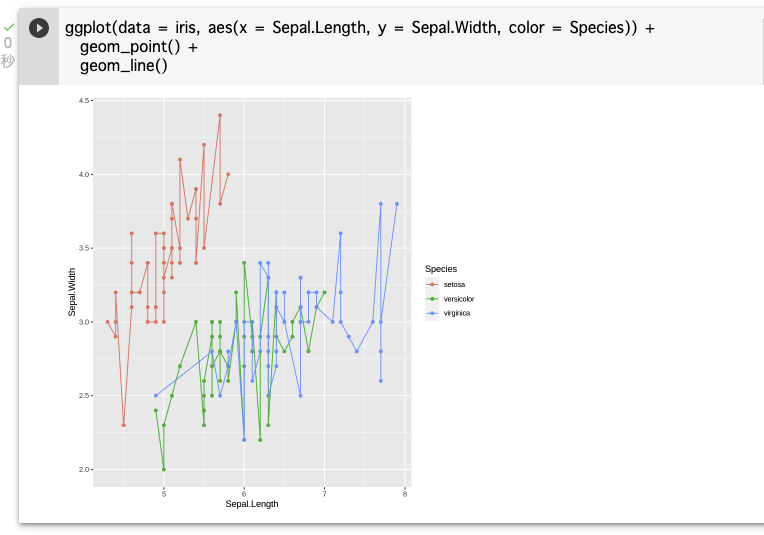Click the versicolor legend label text
This screenshot has height=535, width=764.
459,299
